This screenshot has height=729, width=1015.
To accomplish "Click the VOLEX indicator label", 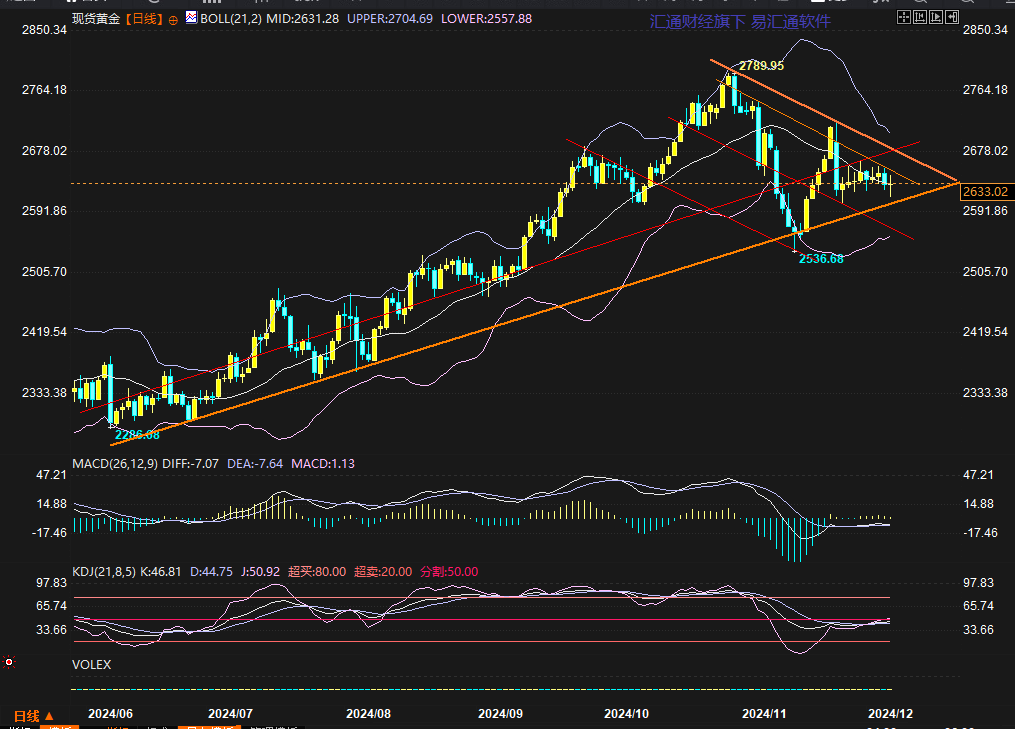I will (92, 664).
